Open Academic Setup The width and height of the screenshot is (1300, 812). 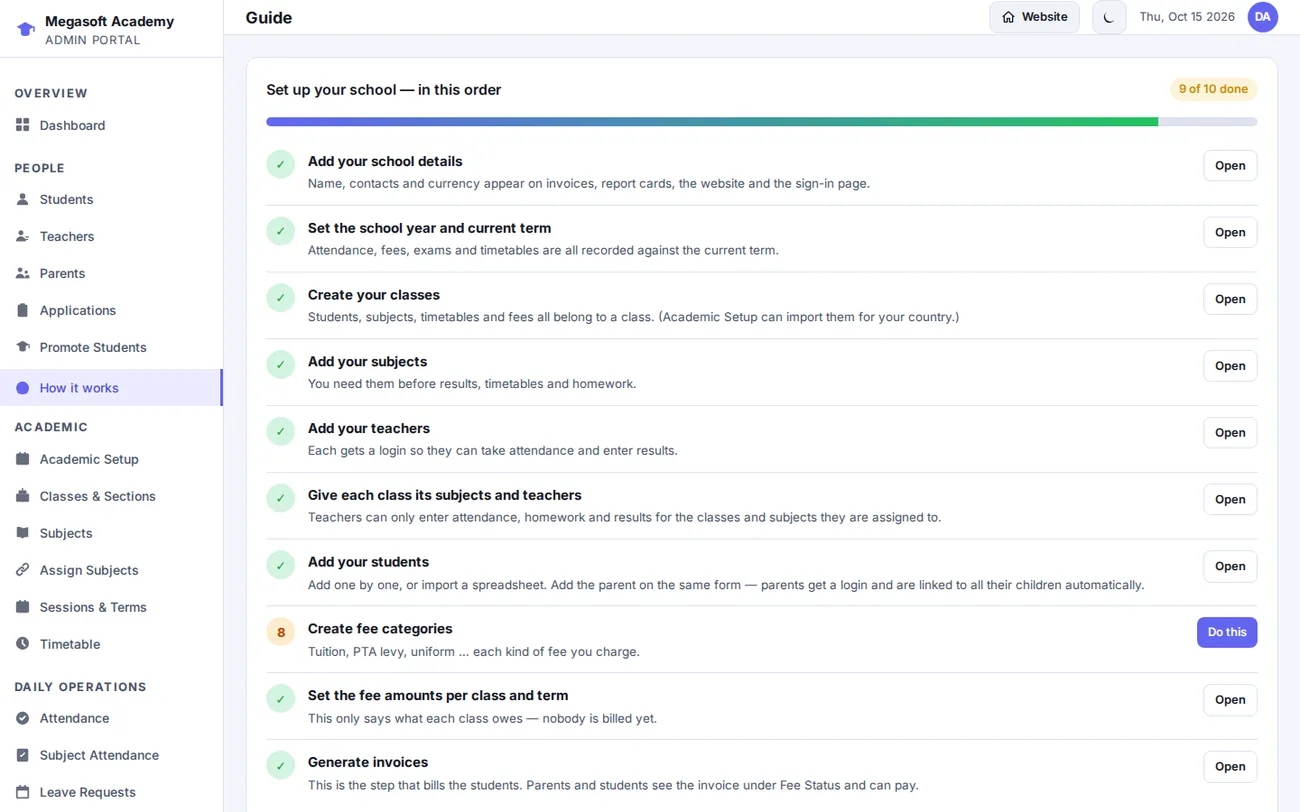coord(111,459)
